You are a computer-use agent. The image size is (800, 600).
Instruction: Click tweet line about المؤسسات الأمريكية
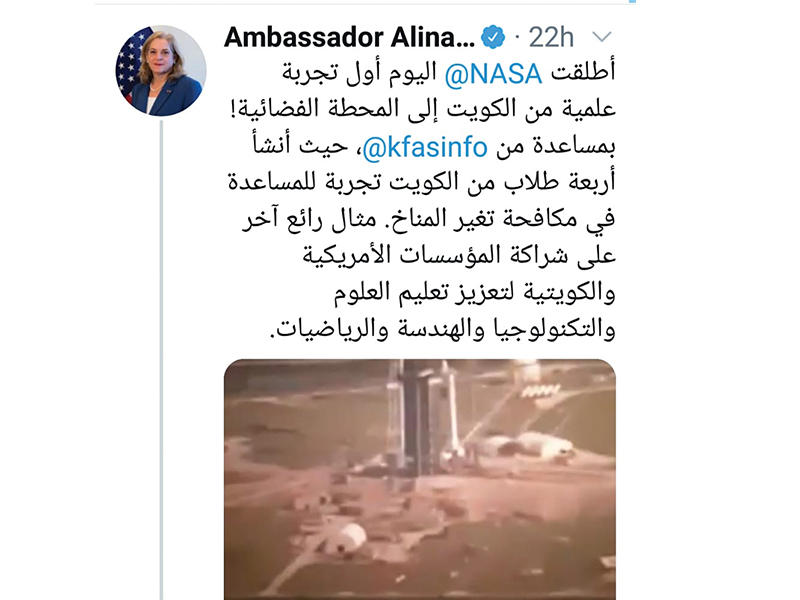459,255
